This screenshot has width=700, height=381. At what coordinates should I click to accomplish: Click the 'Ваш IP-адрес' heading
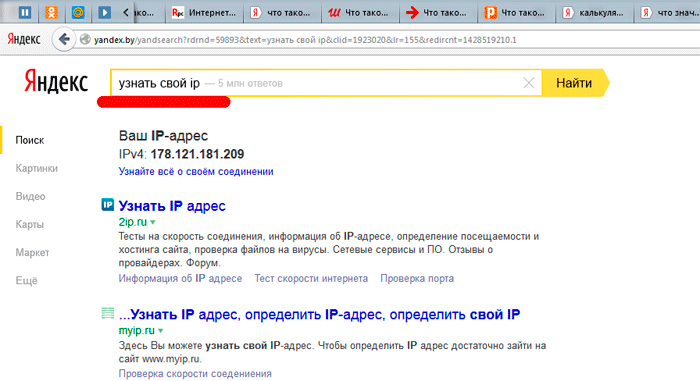[163, 136]
